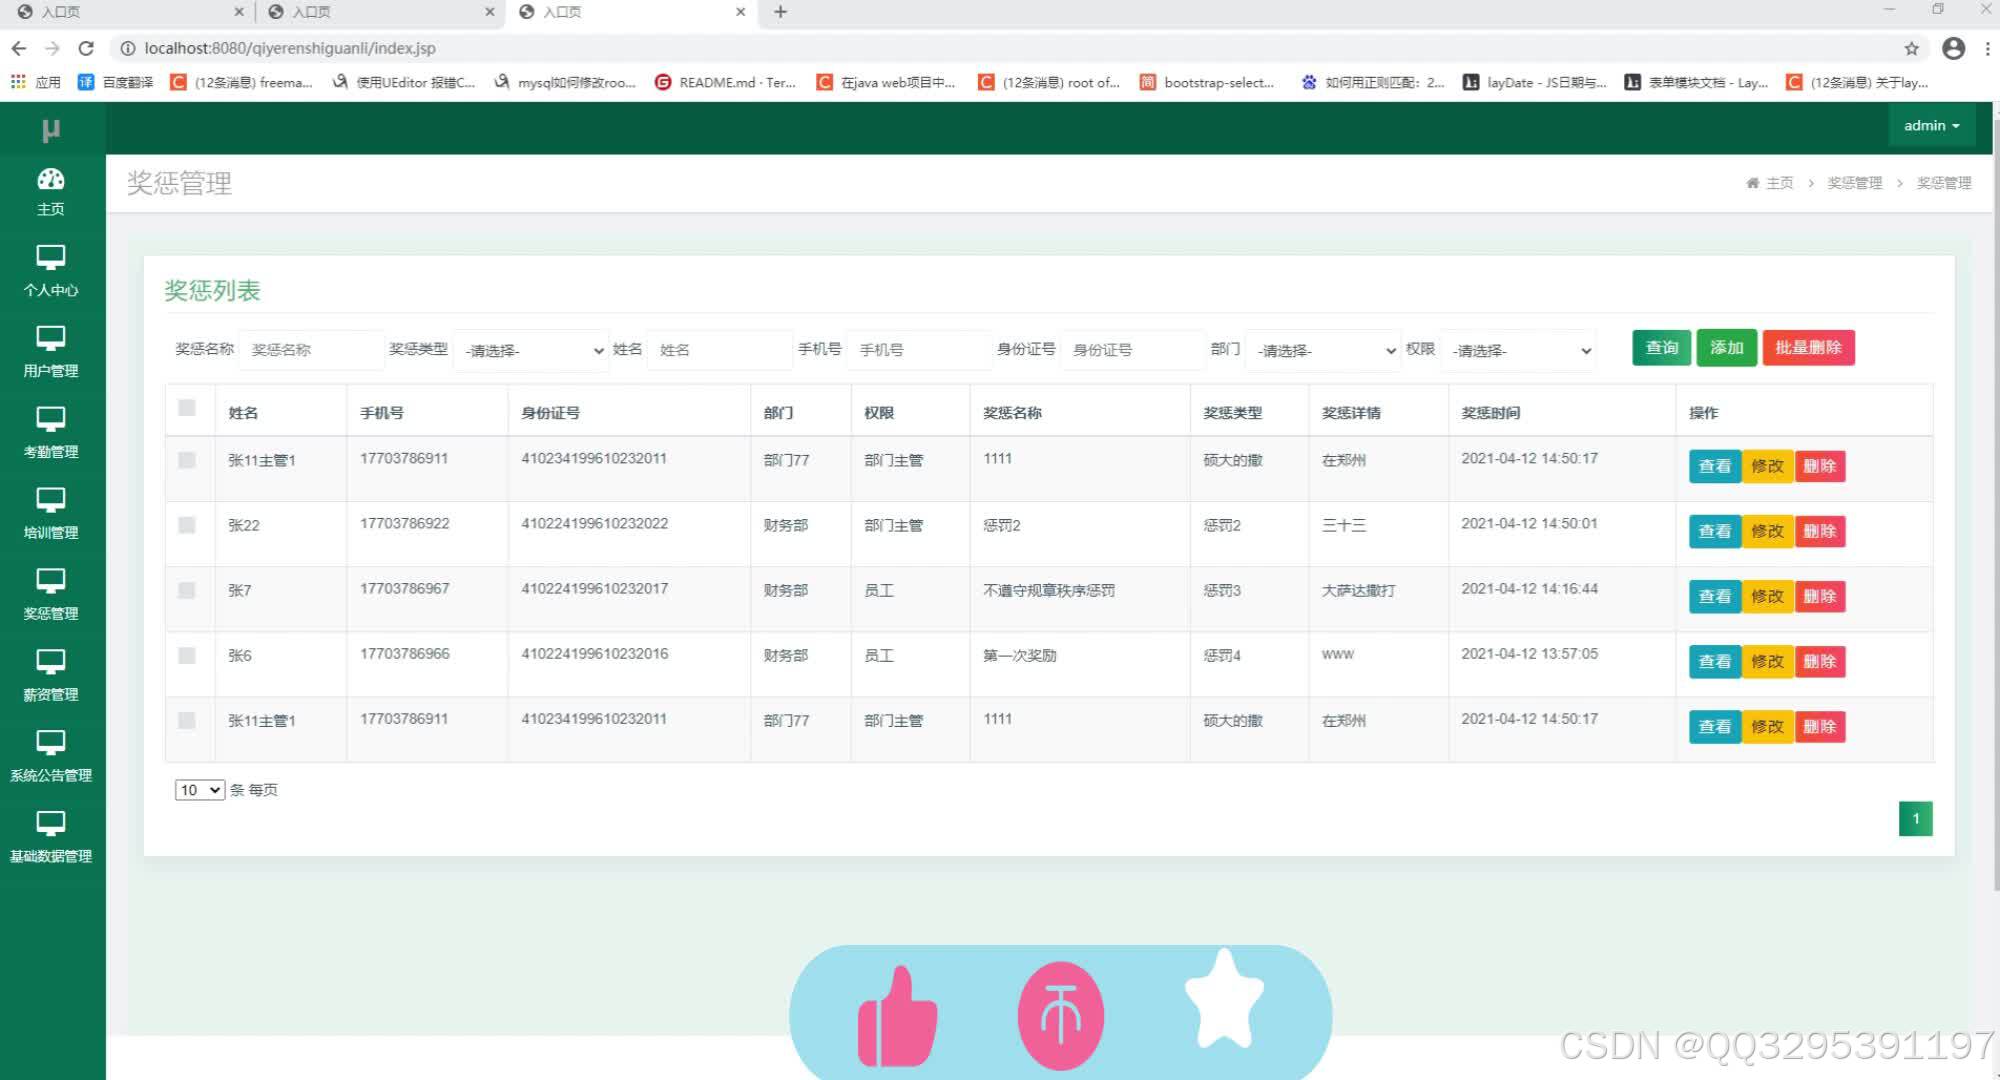The image size is (2000, 1080).
Task: Open the admin user dropdown
Action: click(1931, 126)
